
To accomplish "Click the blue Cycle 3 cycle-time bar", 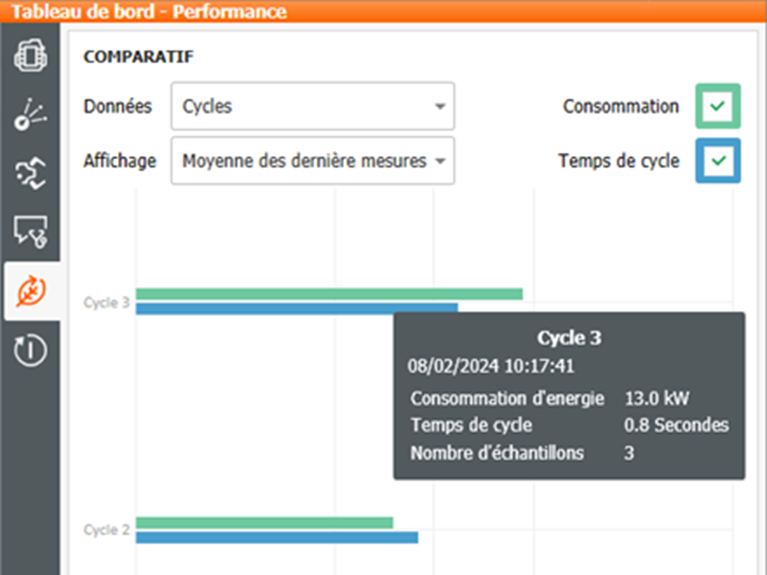I will 296,308.
